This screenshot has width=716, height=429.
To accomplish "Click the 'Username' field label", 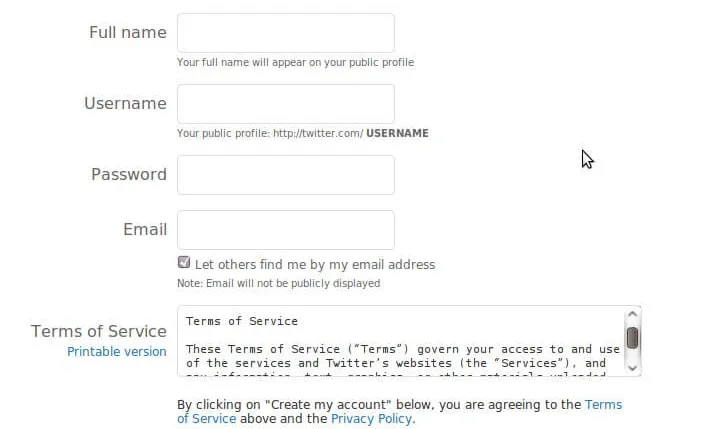I will coord(125,104).
